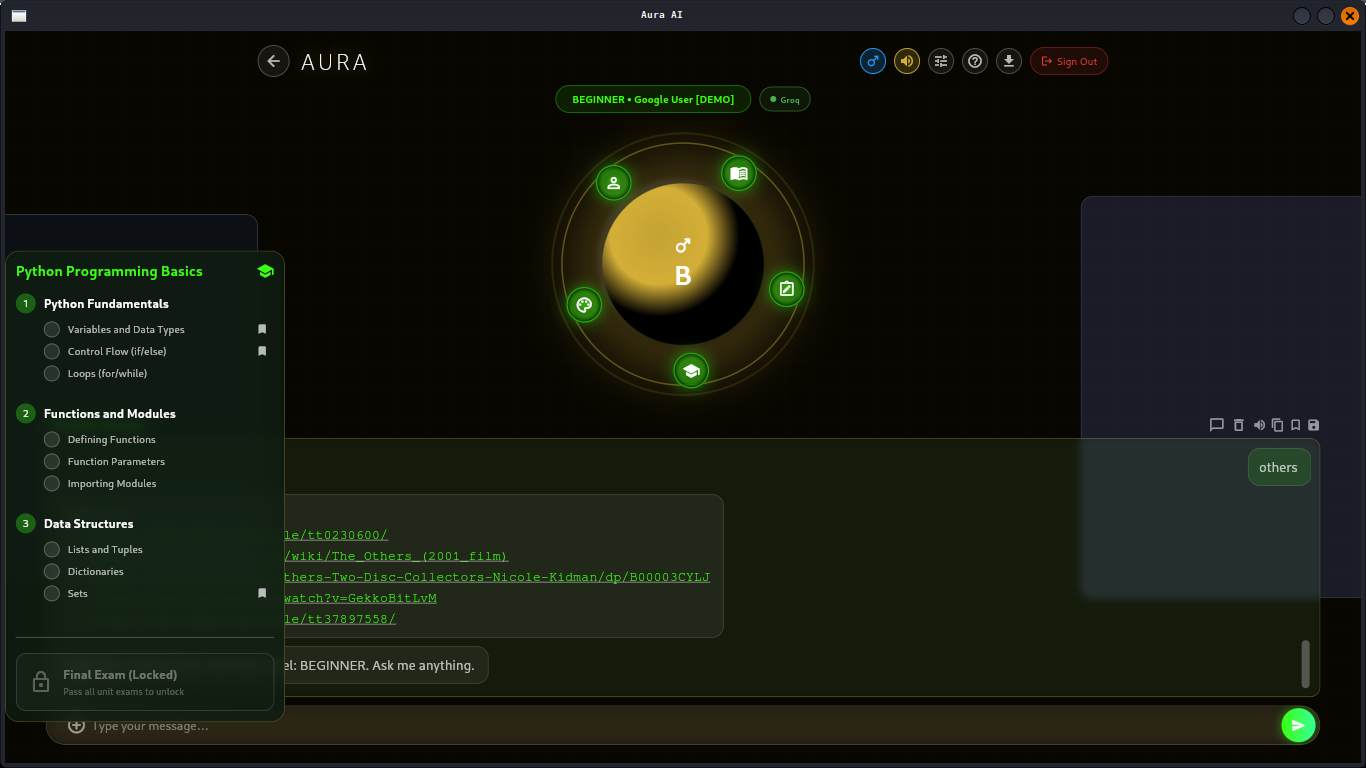The height and width of the screenshot is (768, 1366).
Task: Open the Loops (for/while) lesson
Action: pos(107,373)
